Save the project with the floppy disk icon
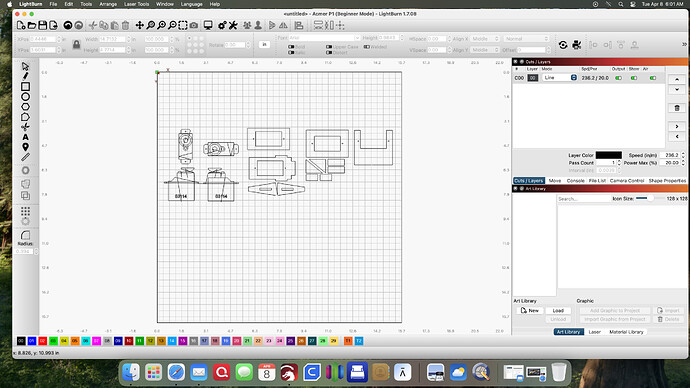690x388 pixels. 43,26
